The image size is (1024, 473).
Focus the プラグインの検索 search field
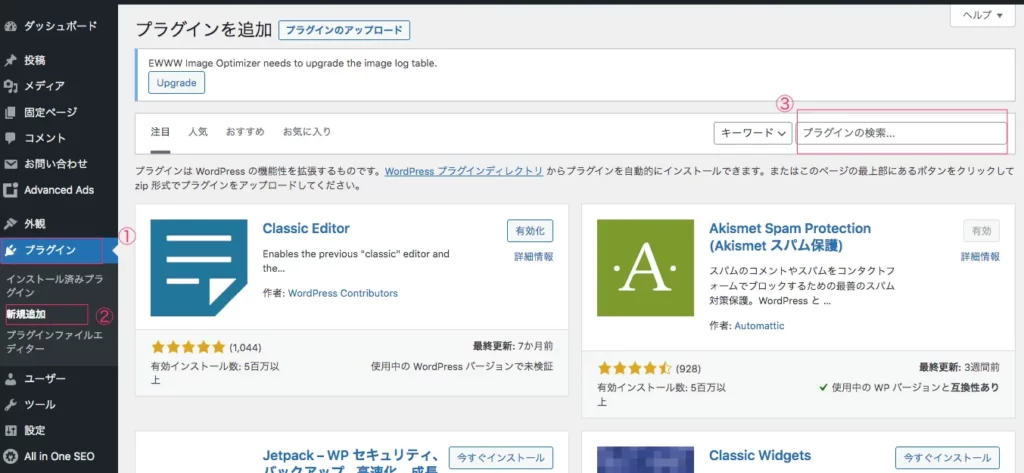pyautogui.click(x=901, y=133)
